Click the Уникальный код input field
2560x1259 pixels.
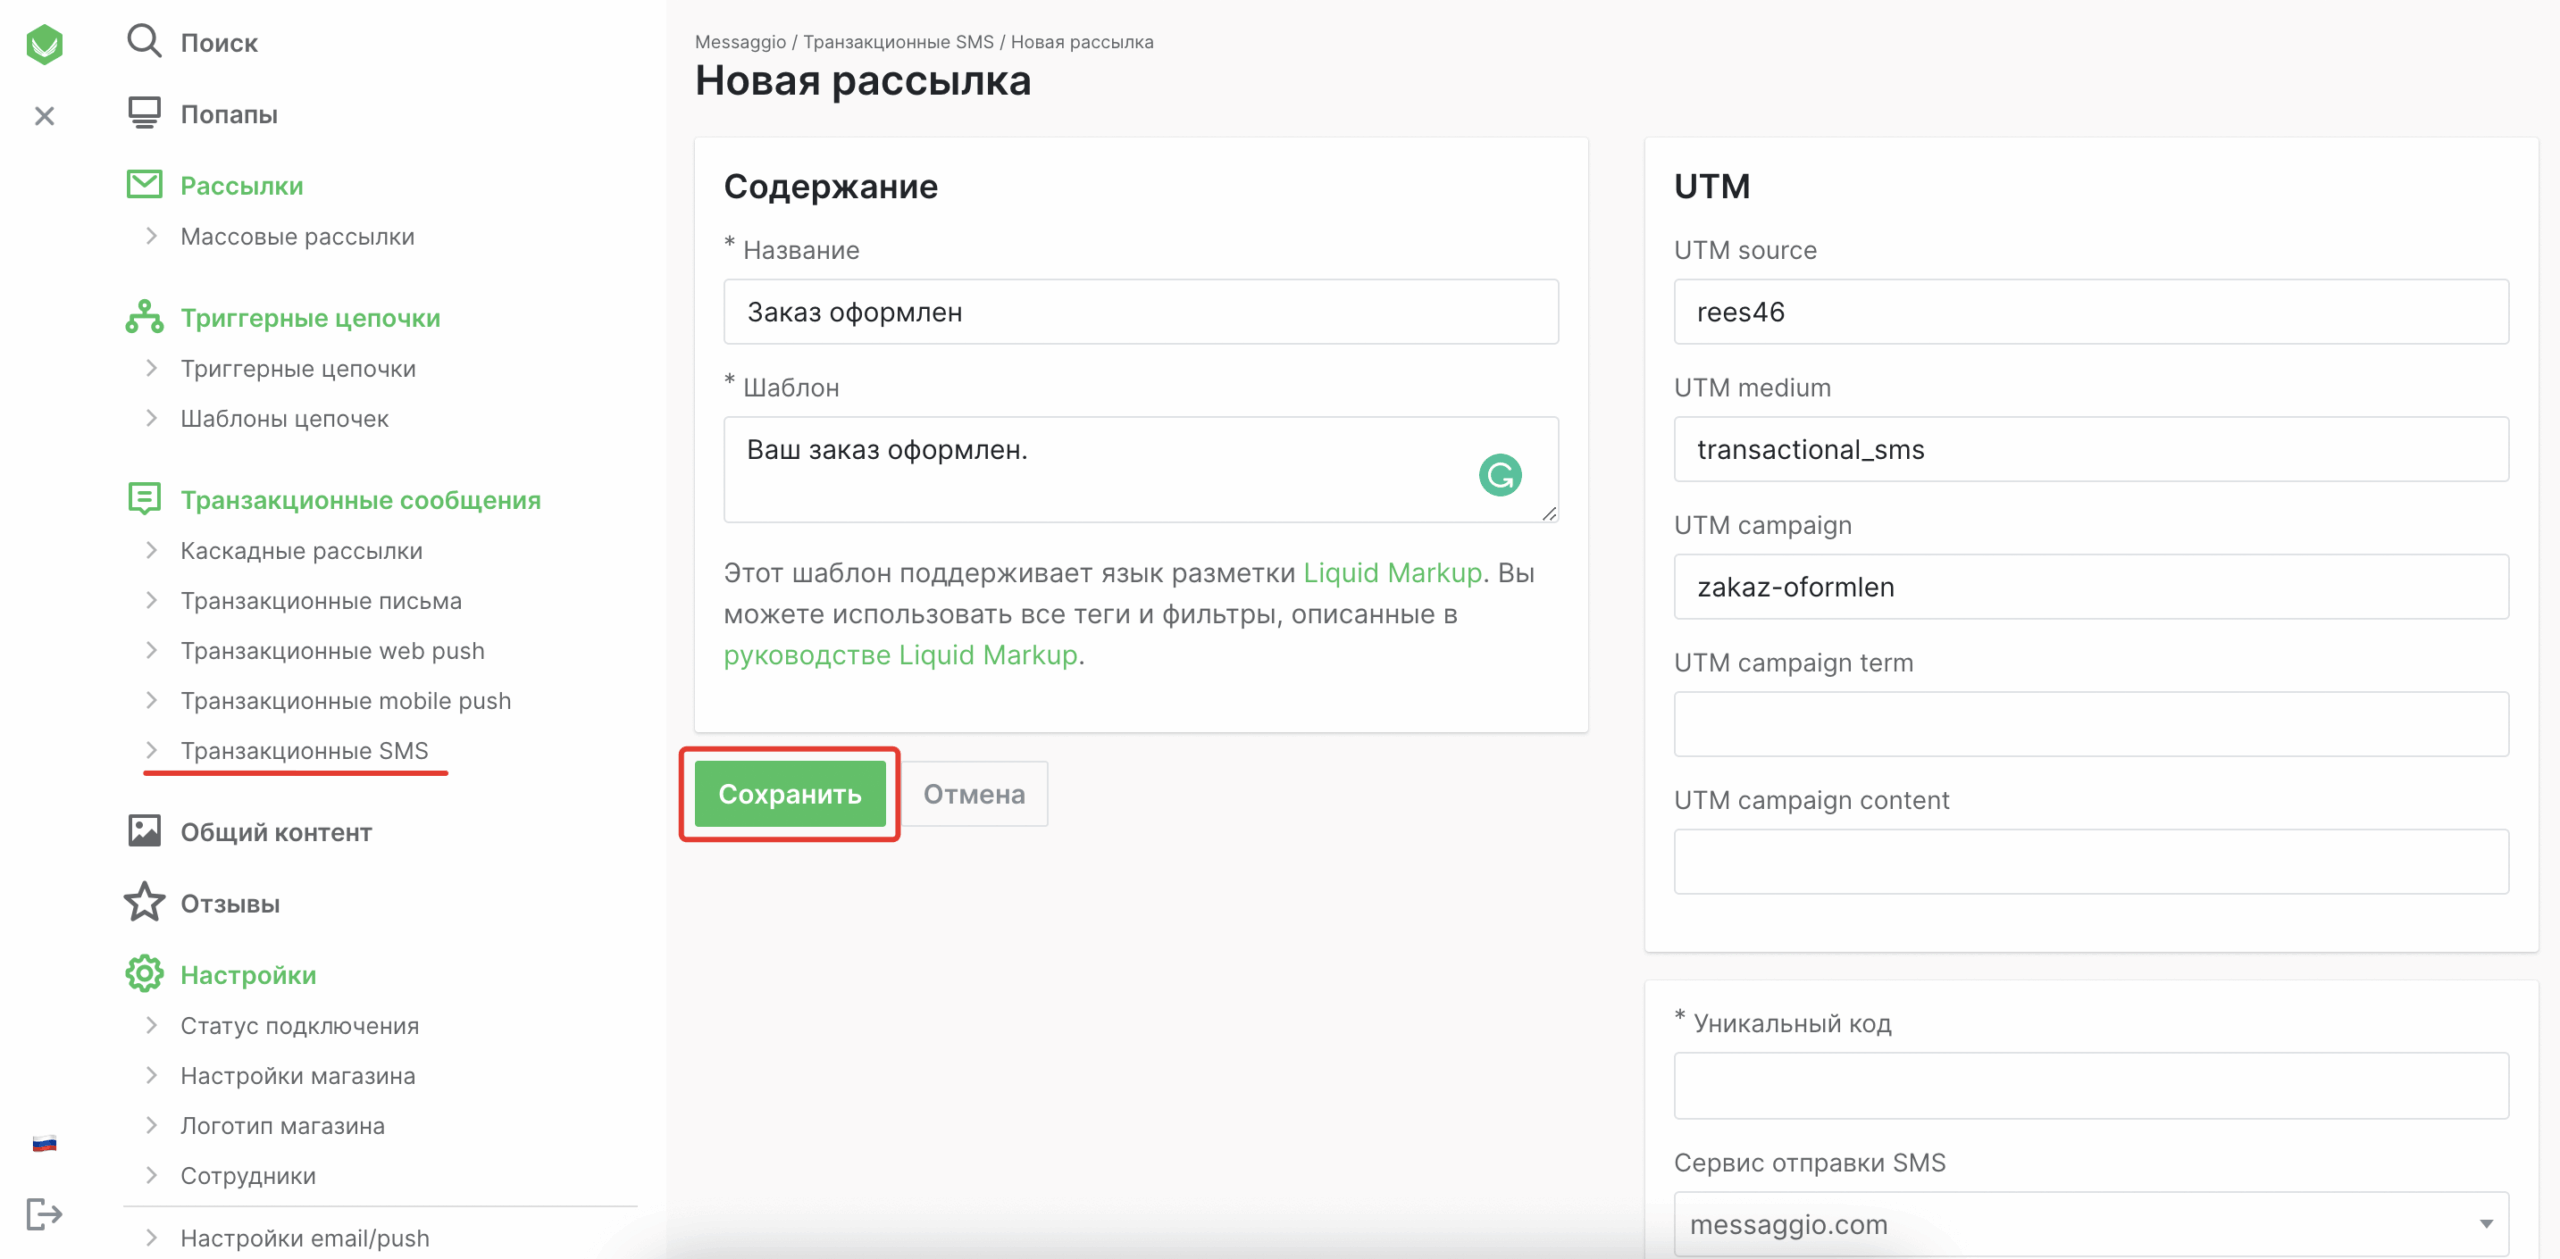coord(2090,1085)
